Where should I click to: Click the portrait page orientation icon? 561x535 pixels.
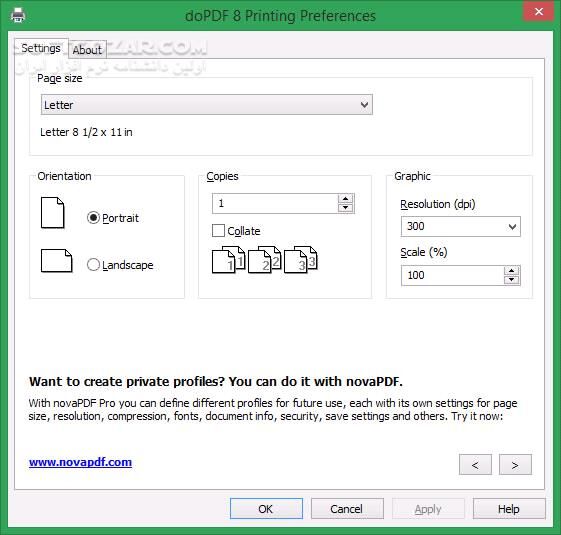point(53,213)
